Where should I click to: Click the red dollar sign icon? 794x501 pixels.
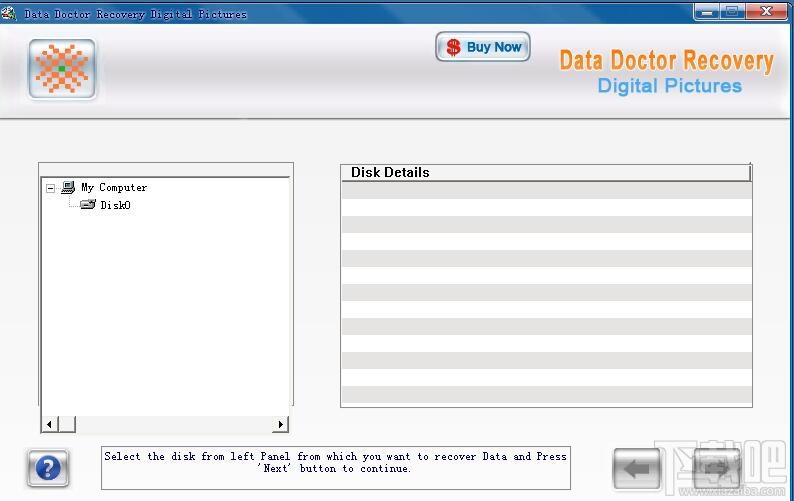[x=453, y=47]
